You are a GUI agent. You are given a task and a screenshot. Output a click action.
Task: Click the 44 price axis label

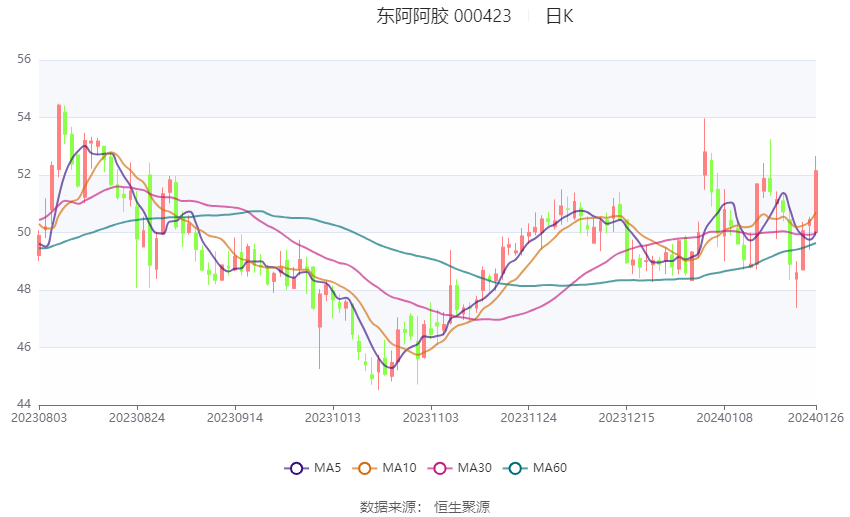(x=24, y=404)
